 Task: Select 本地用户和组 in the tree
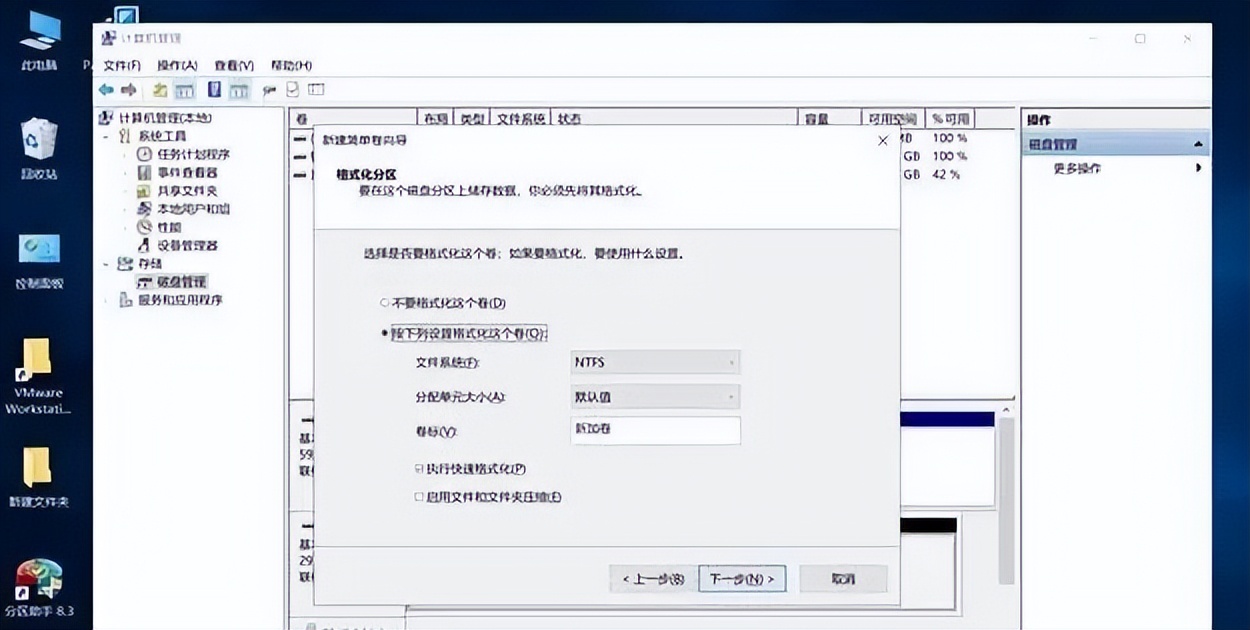[193, 209]
